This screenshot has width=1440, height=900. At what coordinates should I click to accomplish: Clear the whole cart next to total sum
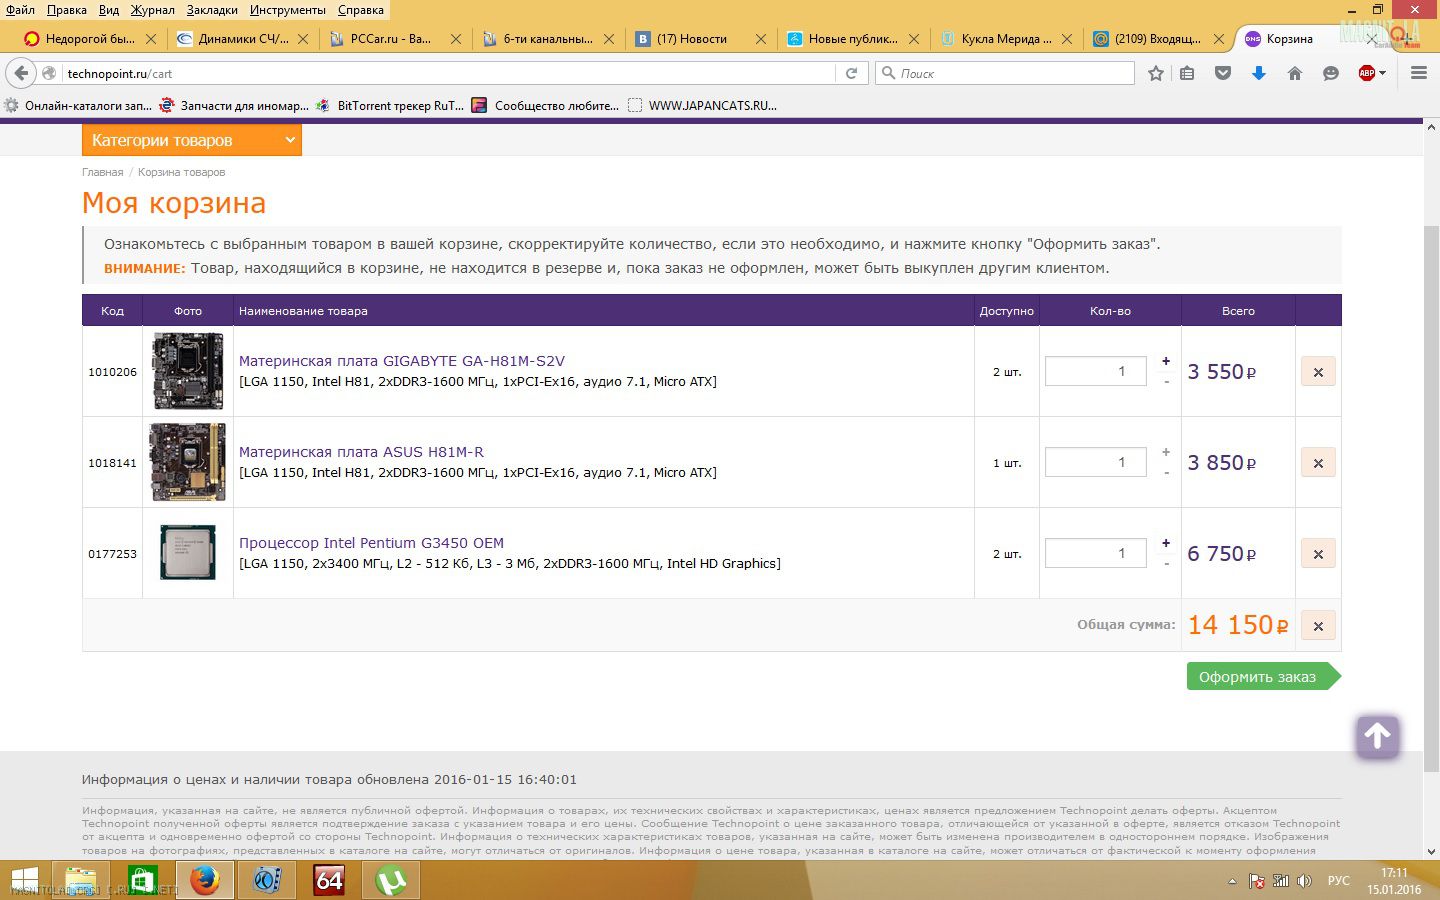pyautogui.click(x=1318, y=626)
